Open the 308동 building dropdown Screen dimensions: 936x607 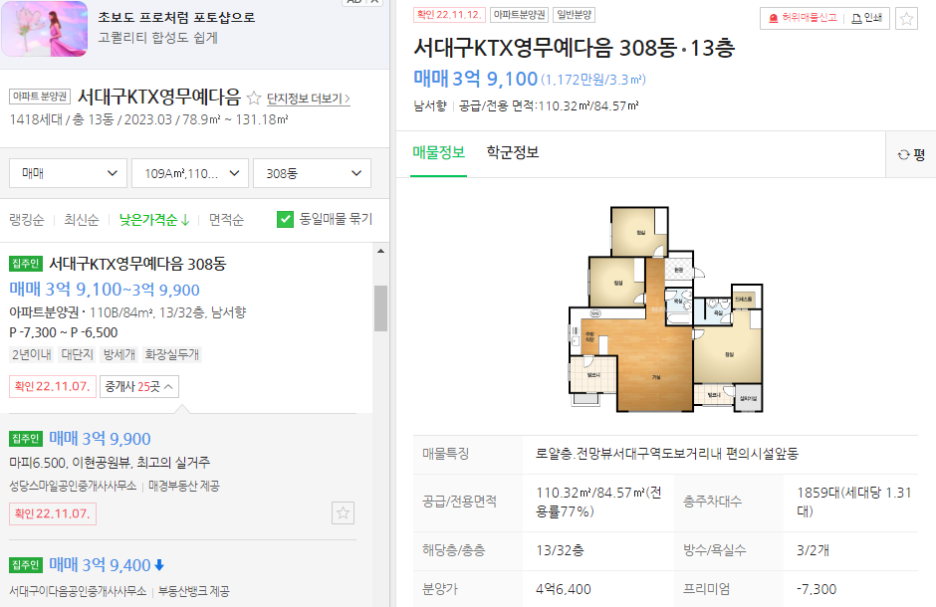click(312, 173)
